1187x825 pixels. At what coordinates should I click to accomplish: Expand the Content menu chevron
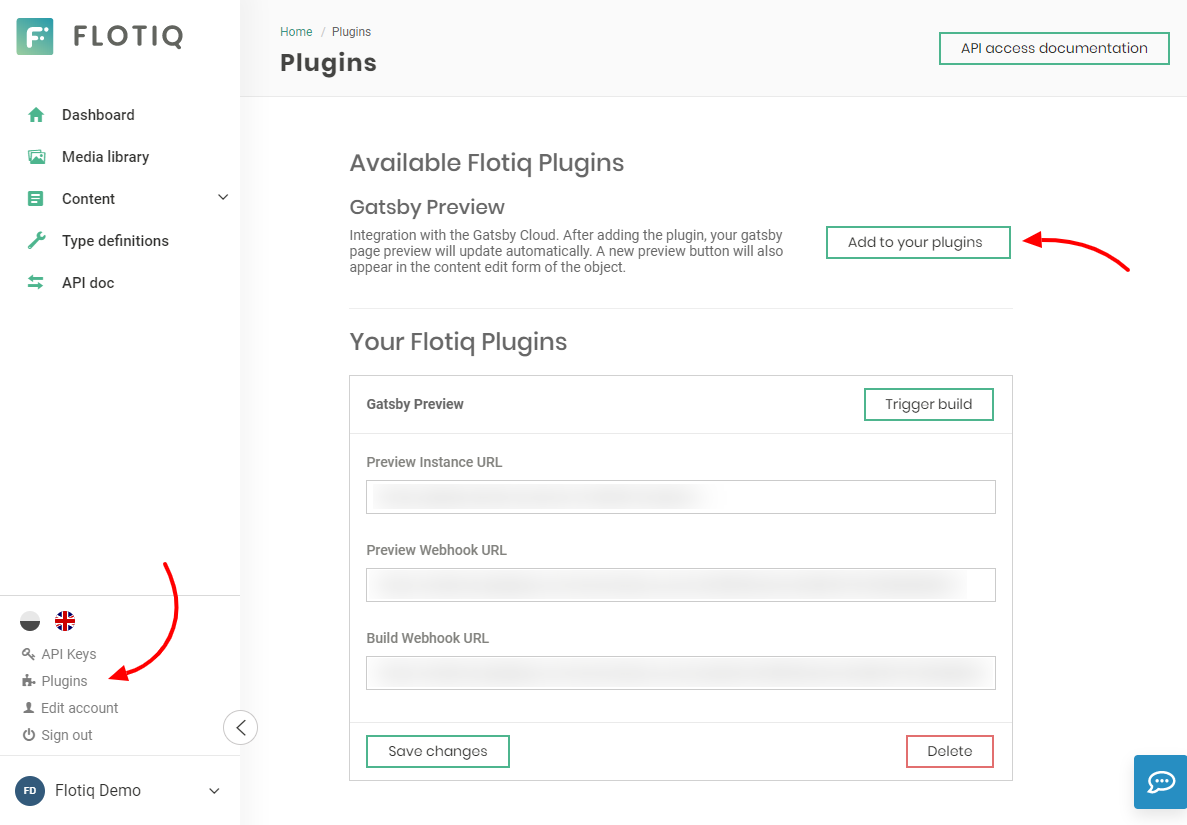(x=223, y=198)
